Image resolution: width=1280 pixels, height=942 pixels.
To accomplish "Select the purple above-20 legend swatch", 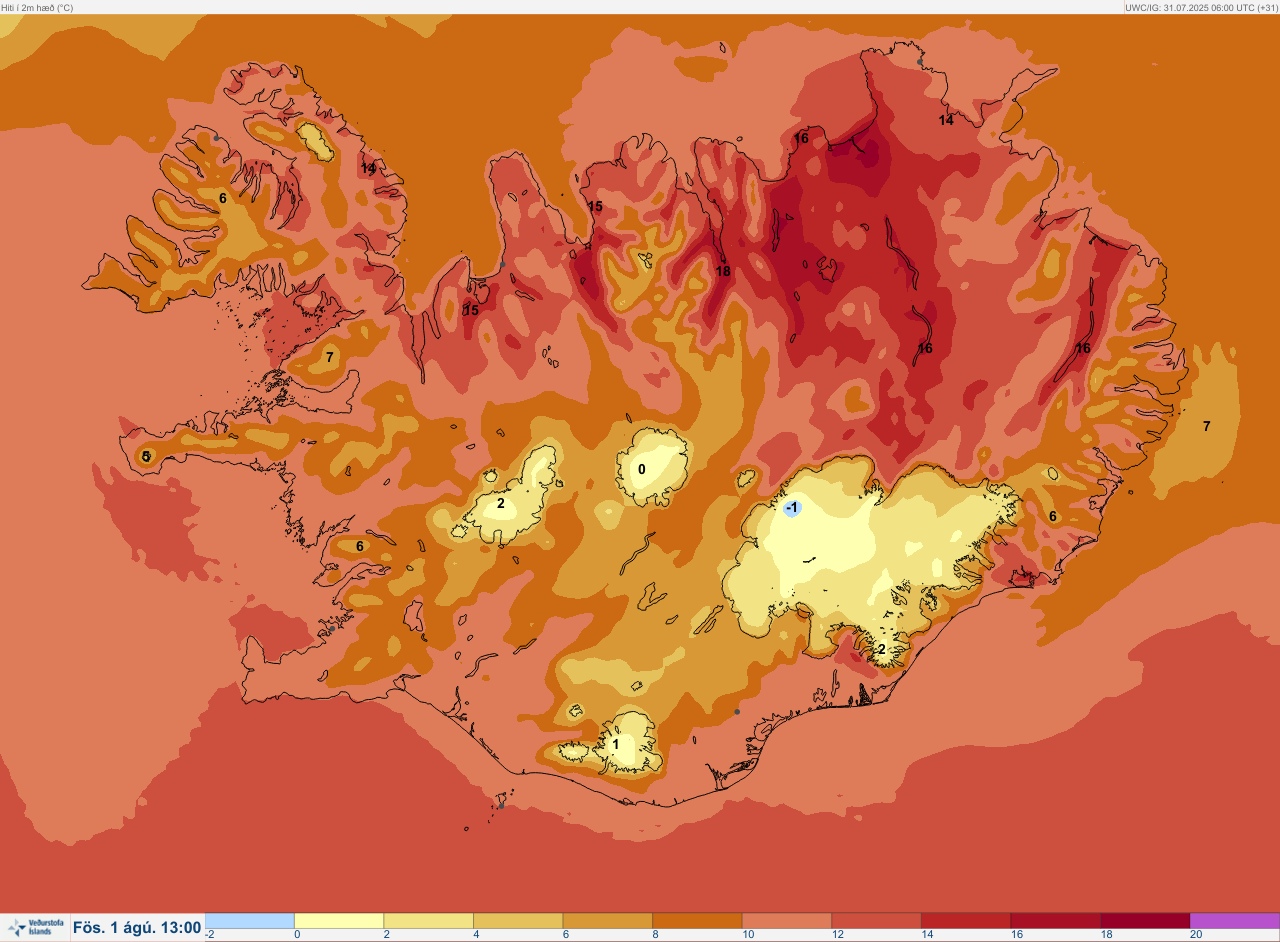I will pyautogui.click(x=1234, y=921).
